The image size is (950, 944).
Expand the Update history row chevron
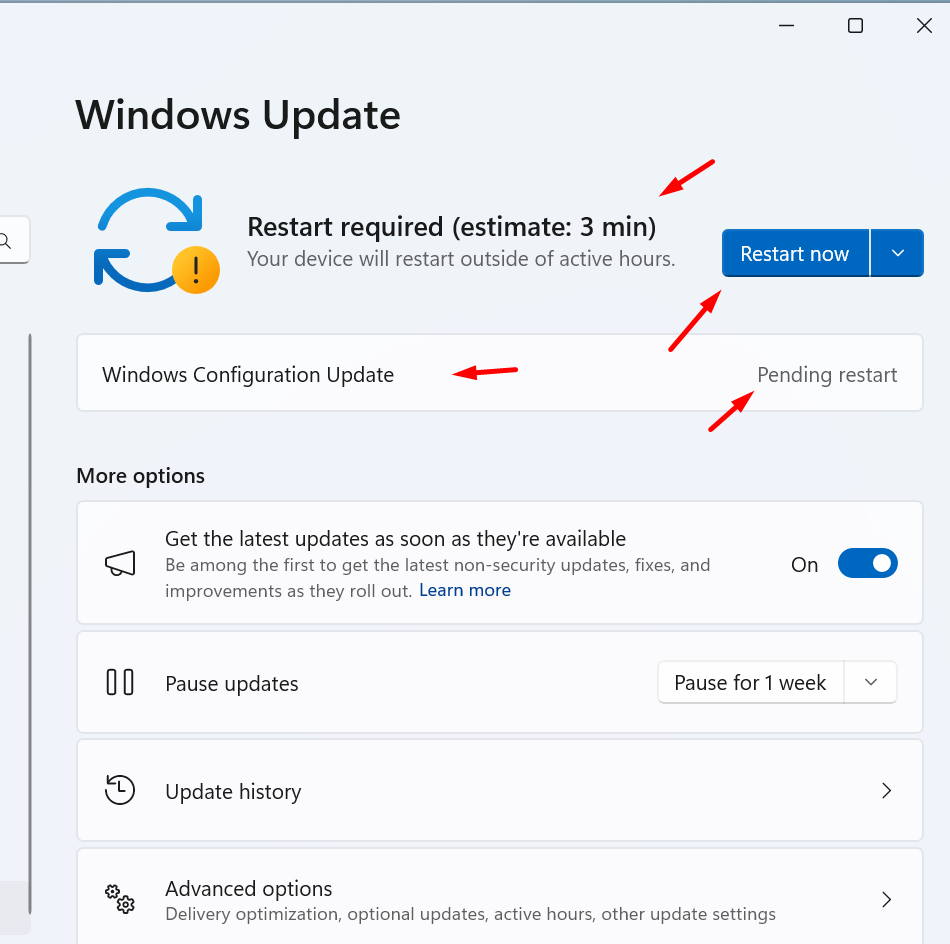[x=886, y=790]
